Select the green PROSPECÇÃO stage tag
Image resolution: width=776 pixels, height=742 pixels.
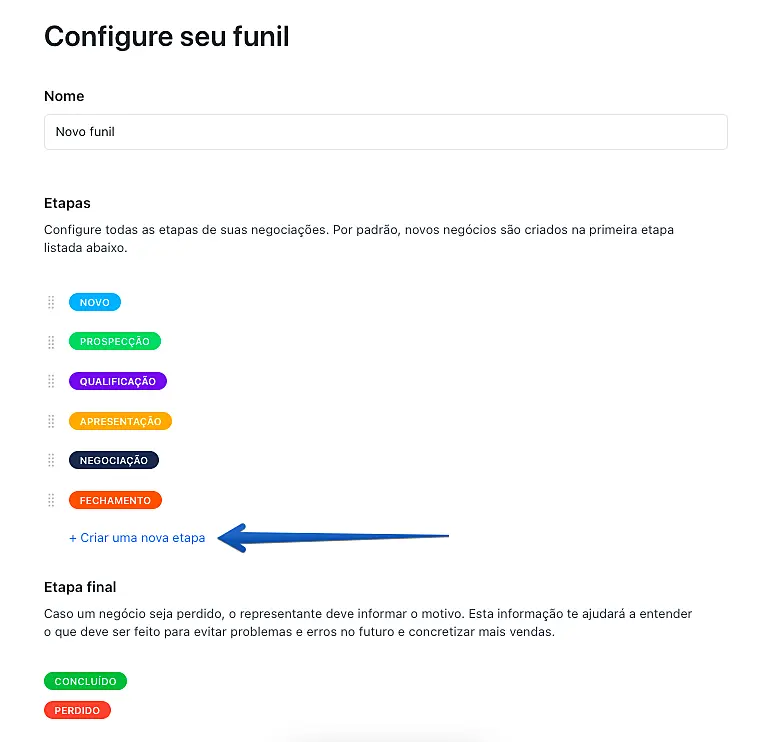(115, 341)
